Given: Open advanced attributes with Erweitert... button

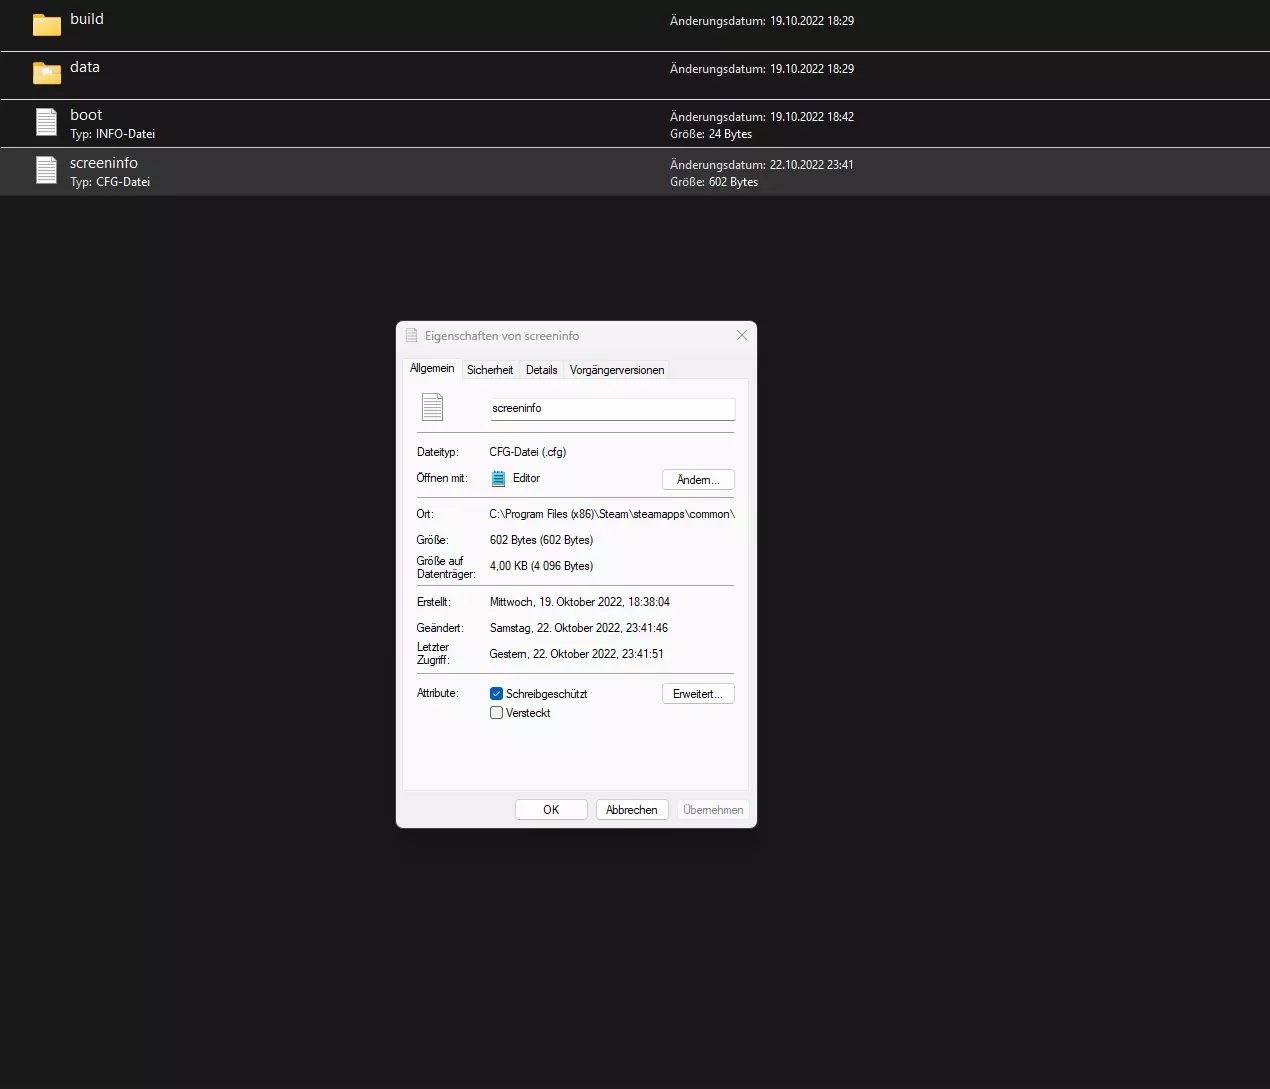Looking at the screenshot, I should 698,694.
